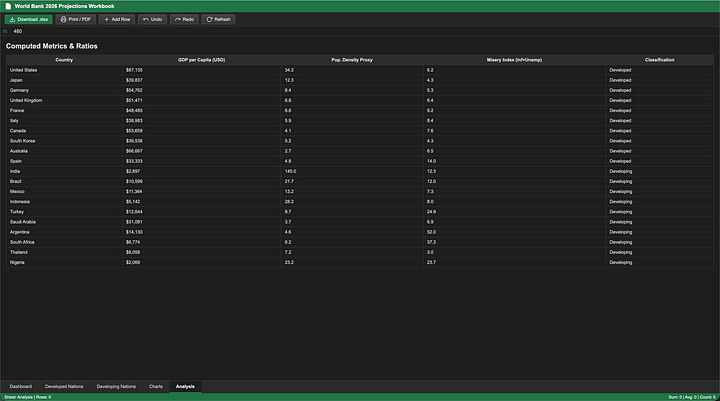Refresh the workbook data
This screenshot has height=401, width=720.
coord(219,19)
